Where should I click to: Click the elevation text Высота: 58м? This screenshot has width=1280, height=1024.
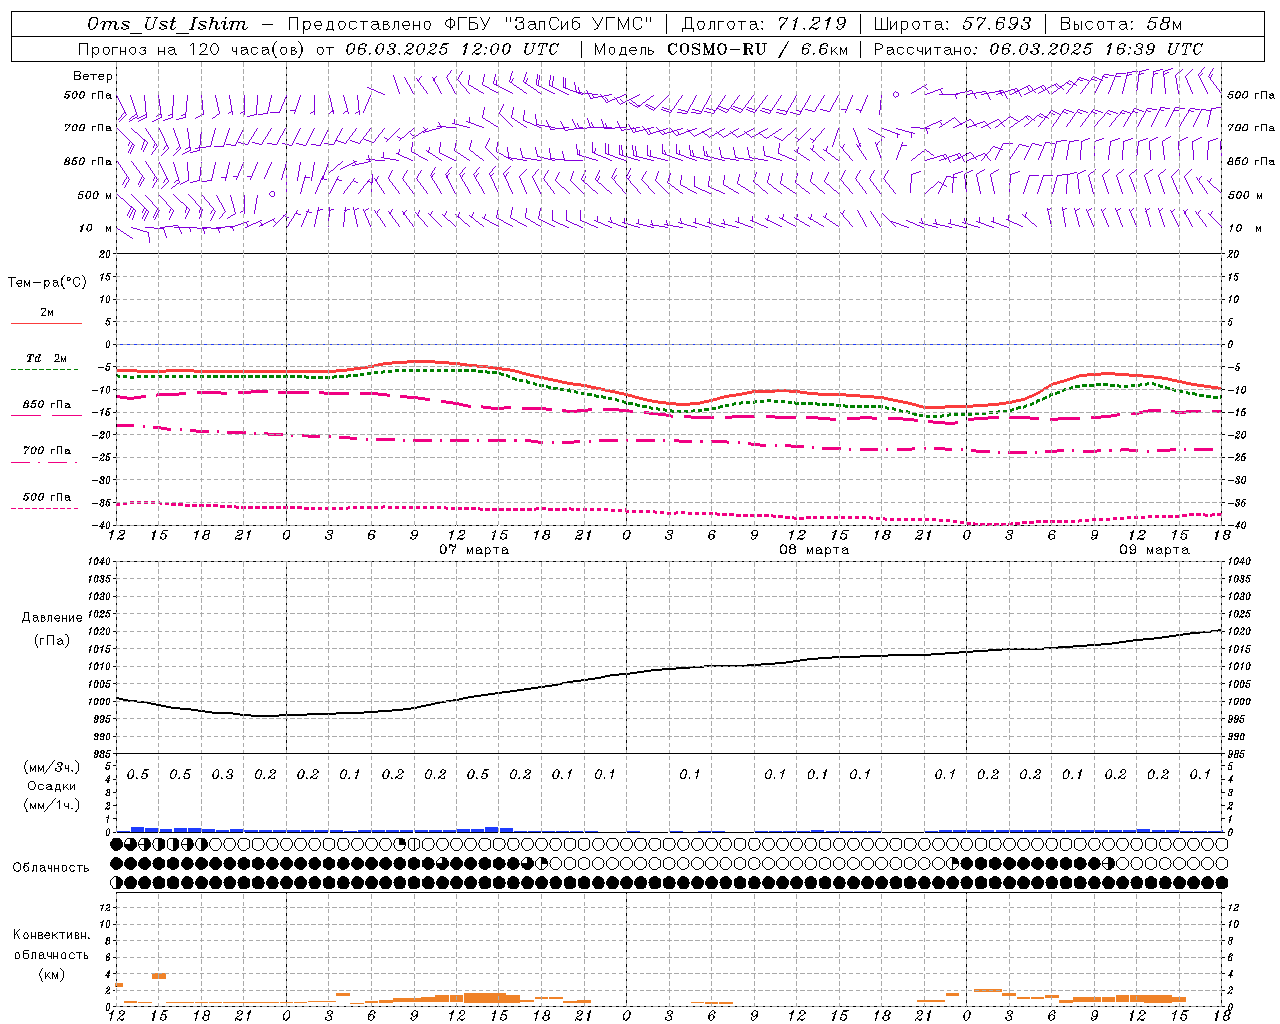tap(1120, 24)
